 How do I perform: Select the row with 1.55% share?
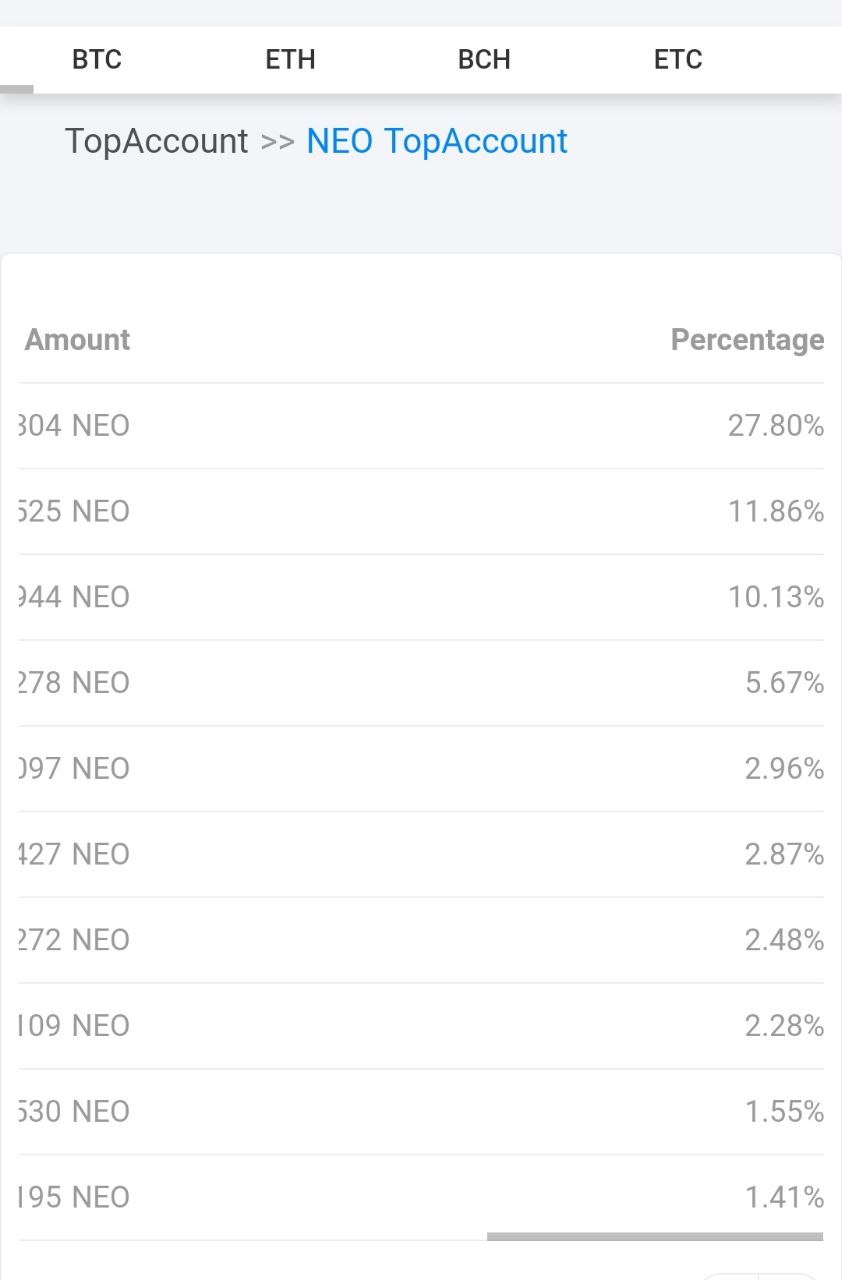(421, 1112)
